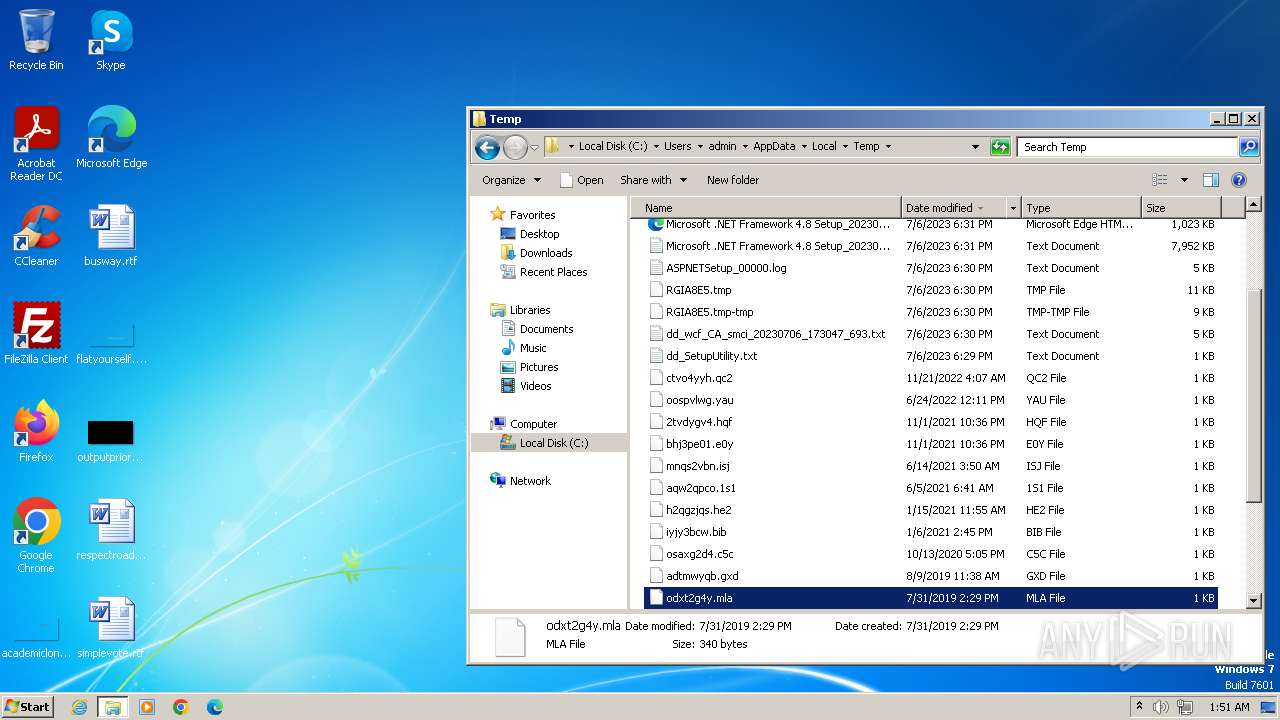Screen dimensions: 1280x720
Task: Expand the arrow after AppData in path
Action: [x=803, y=147]
